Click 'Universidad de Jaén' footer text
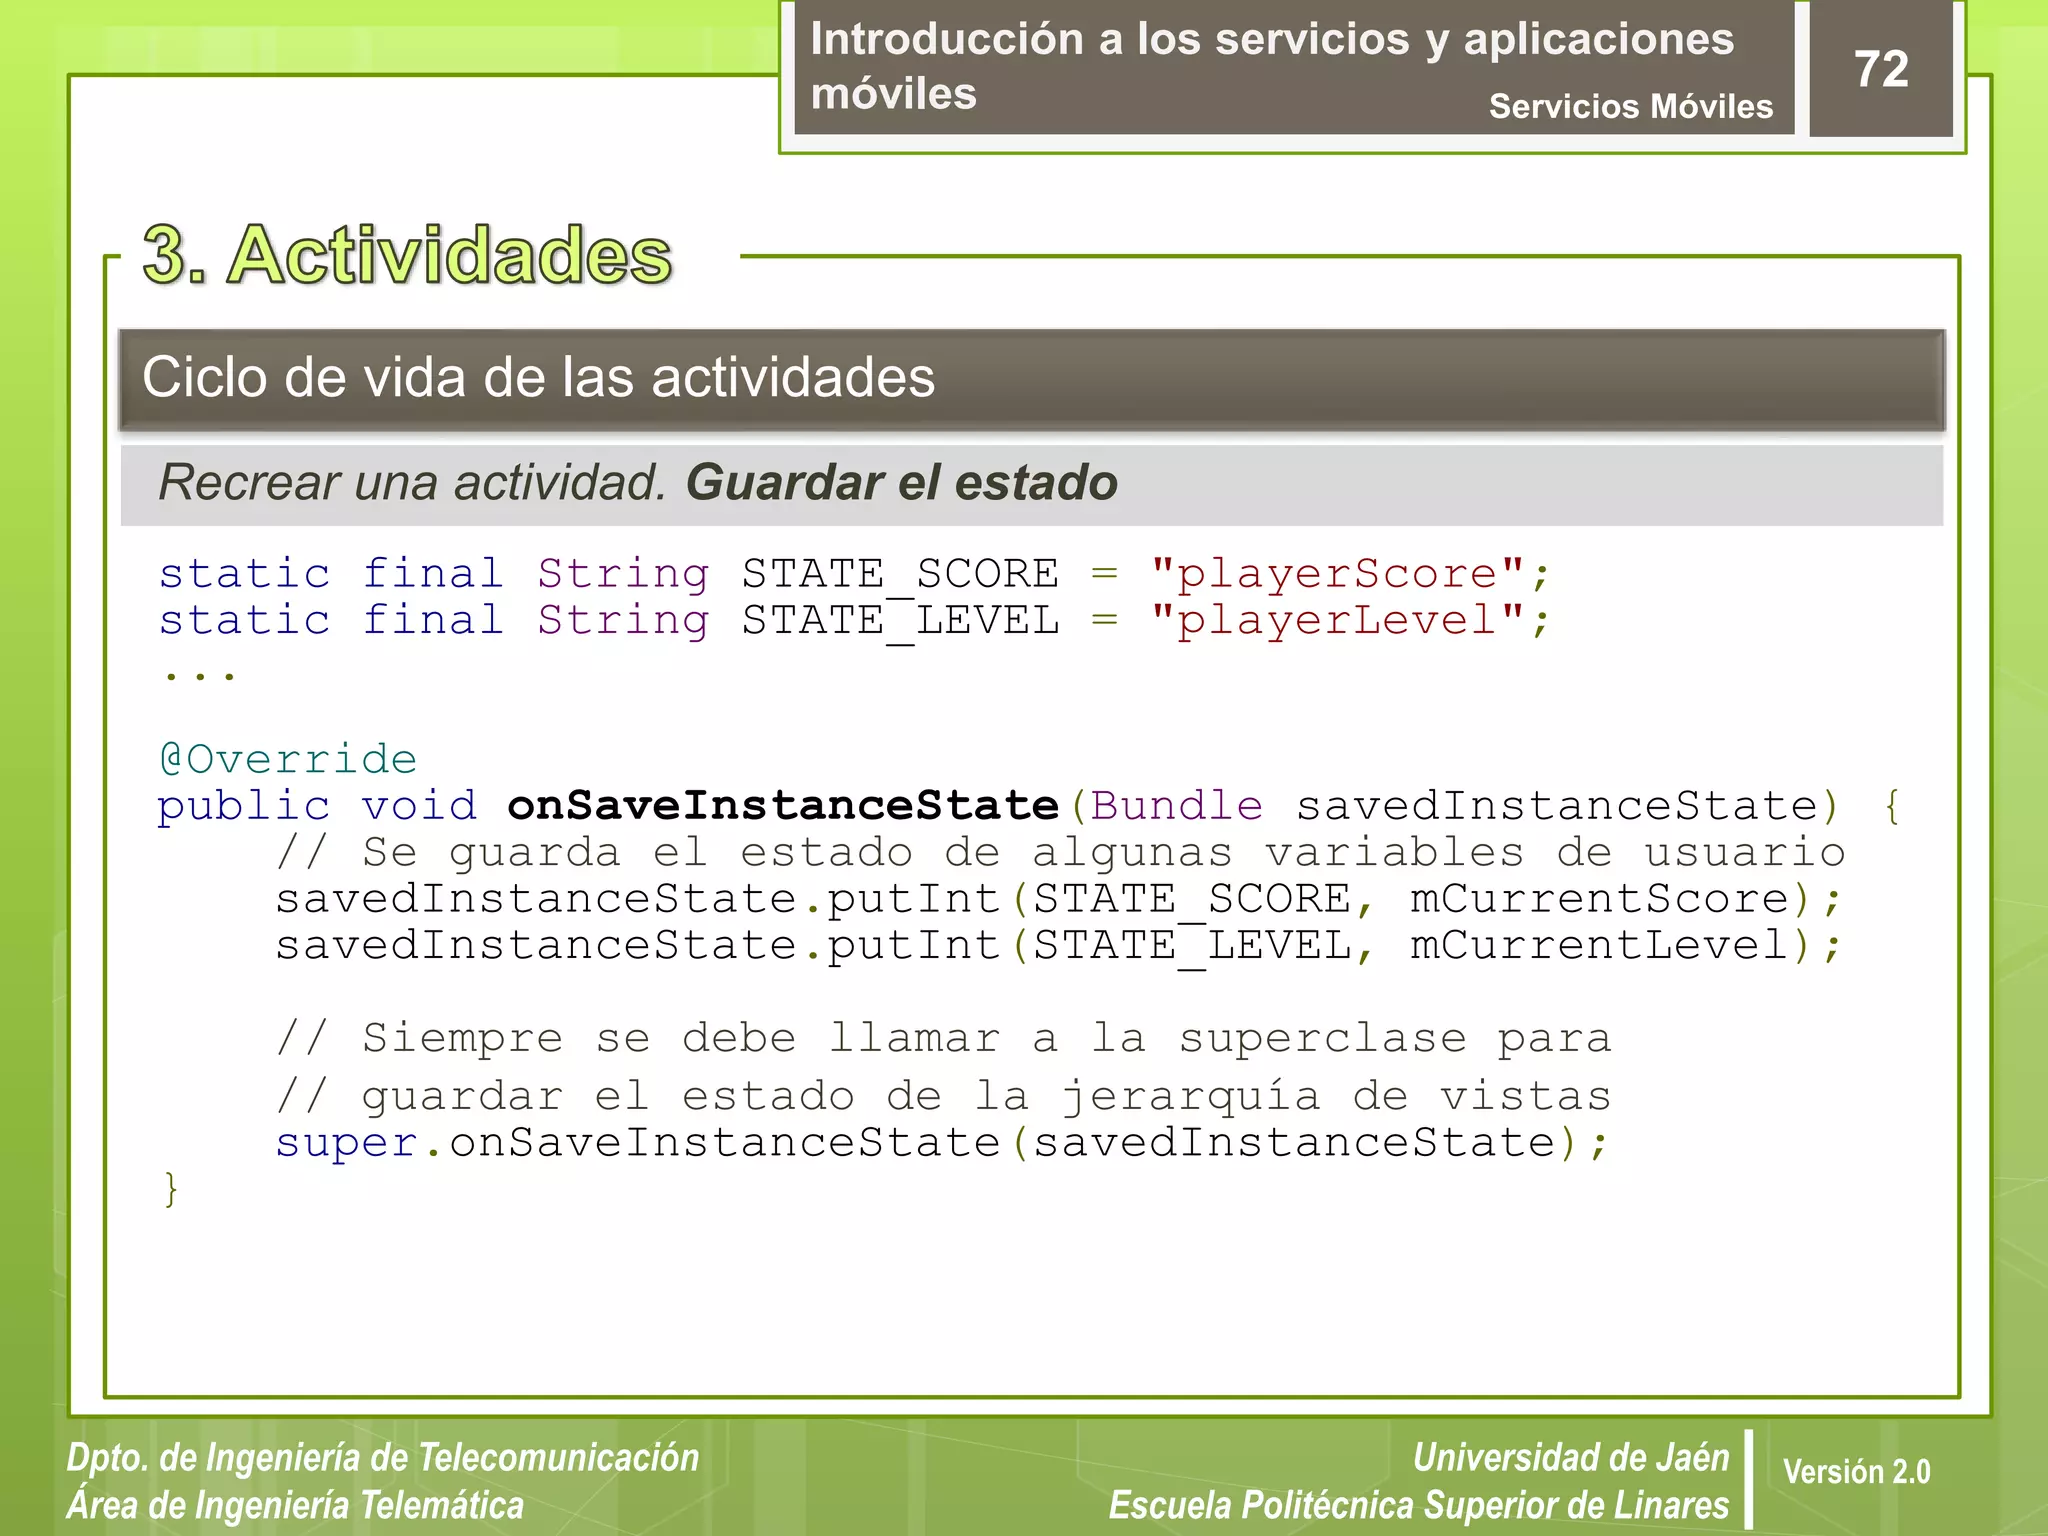2048x1536 pixels. pos(1571,1458)
